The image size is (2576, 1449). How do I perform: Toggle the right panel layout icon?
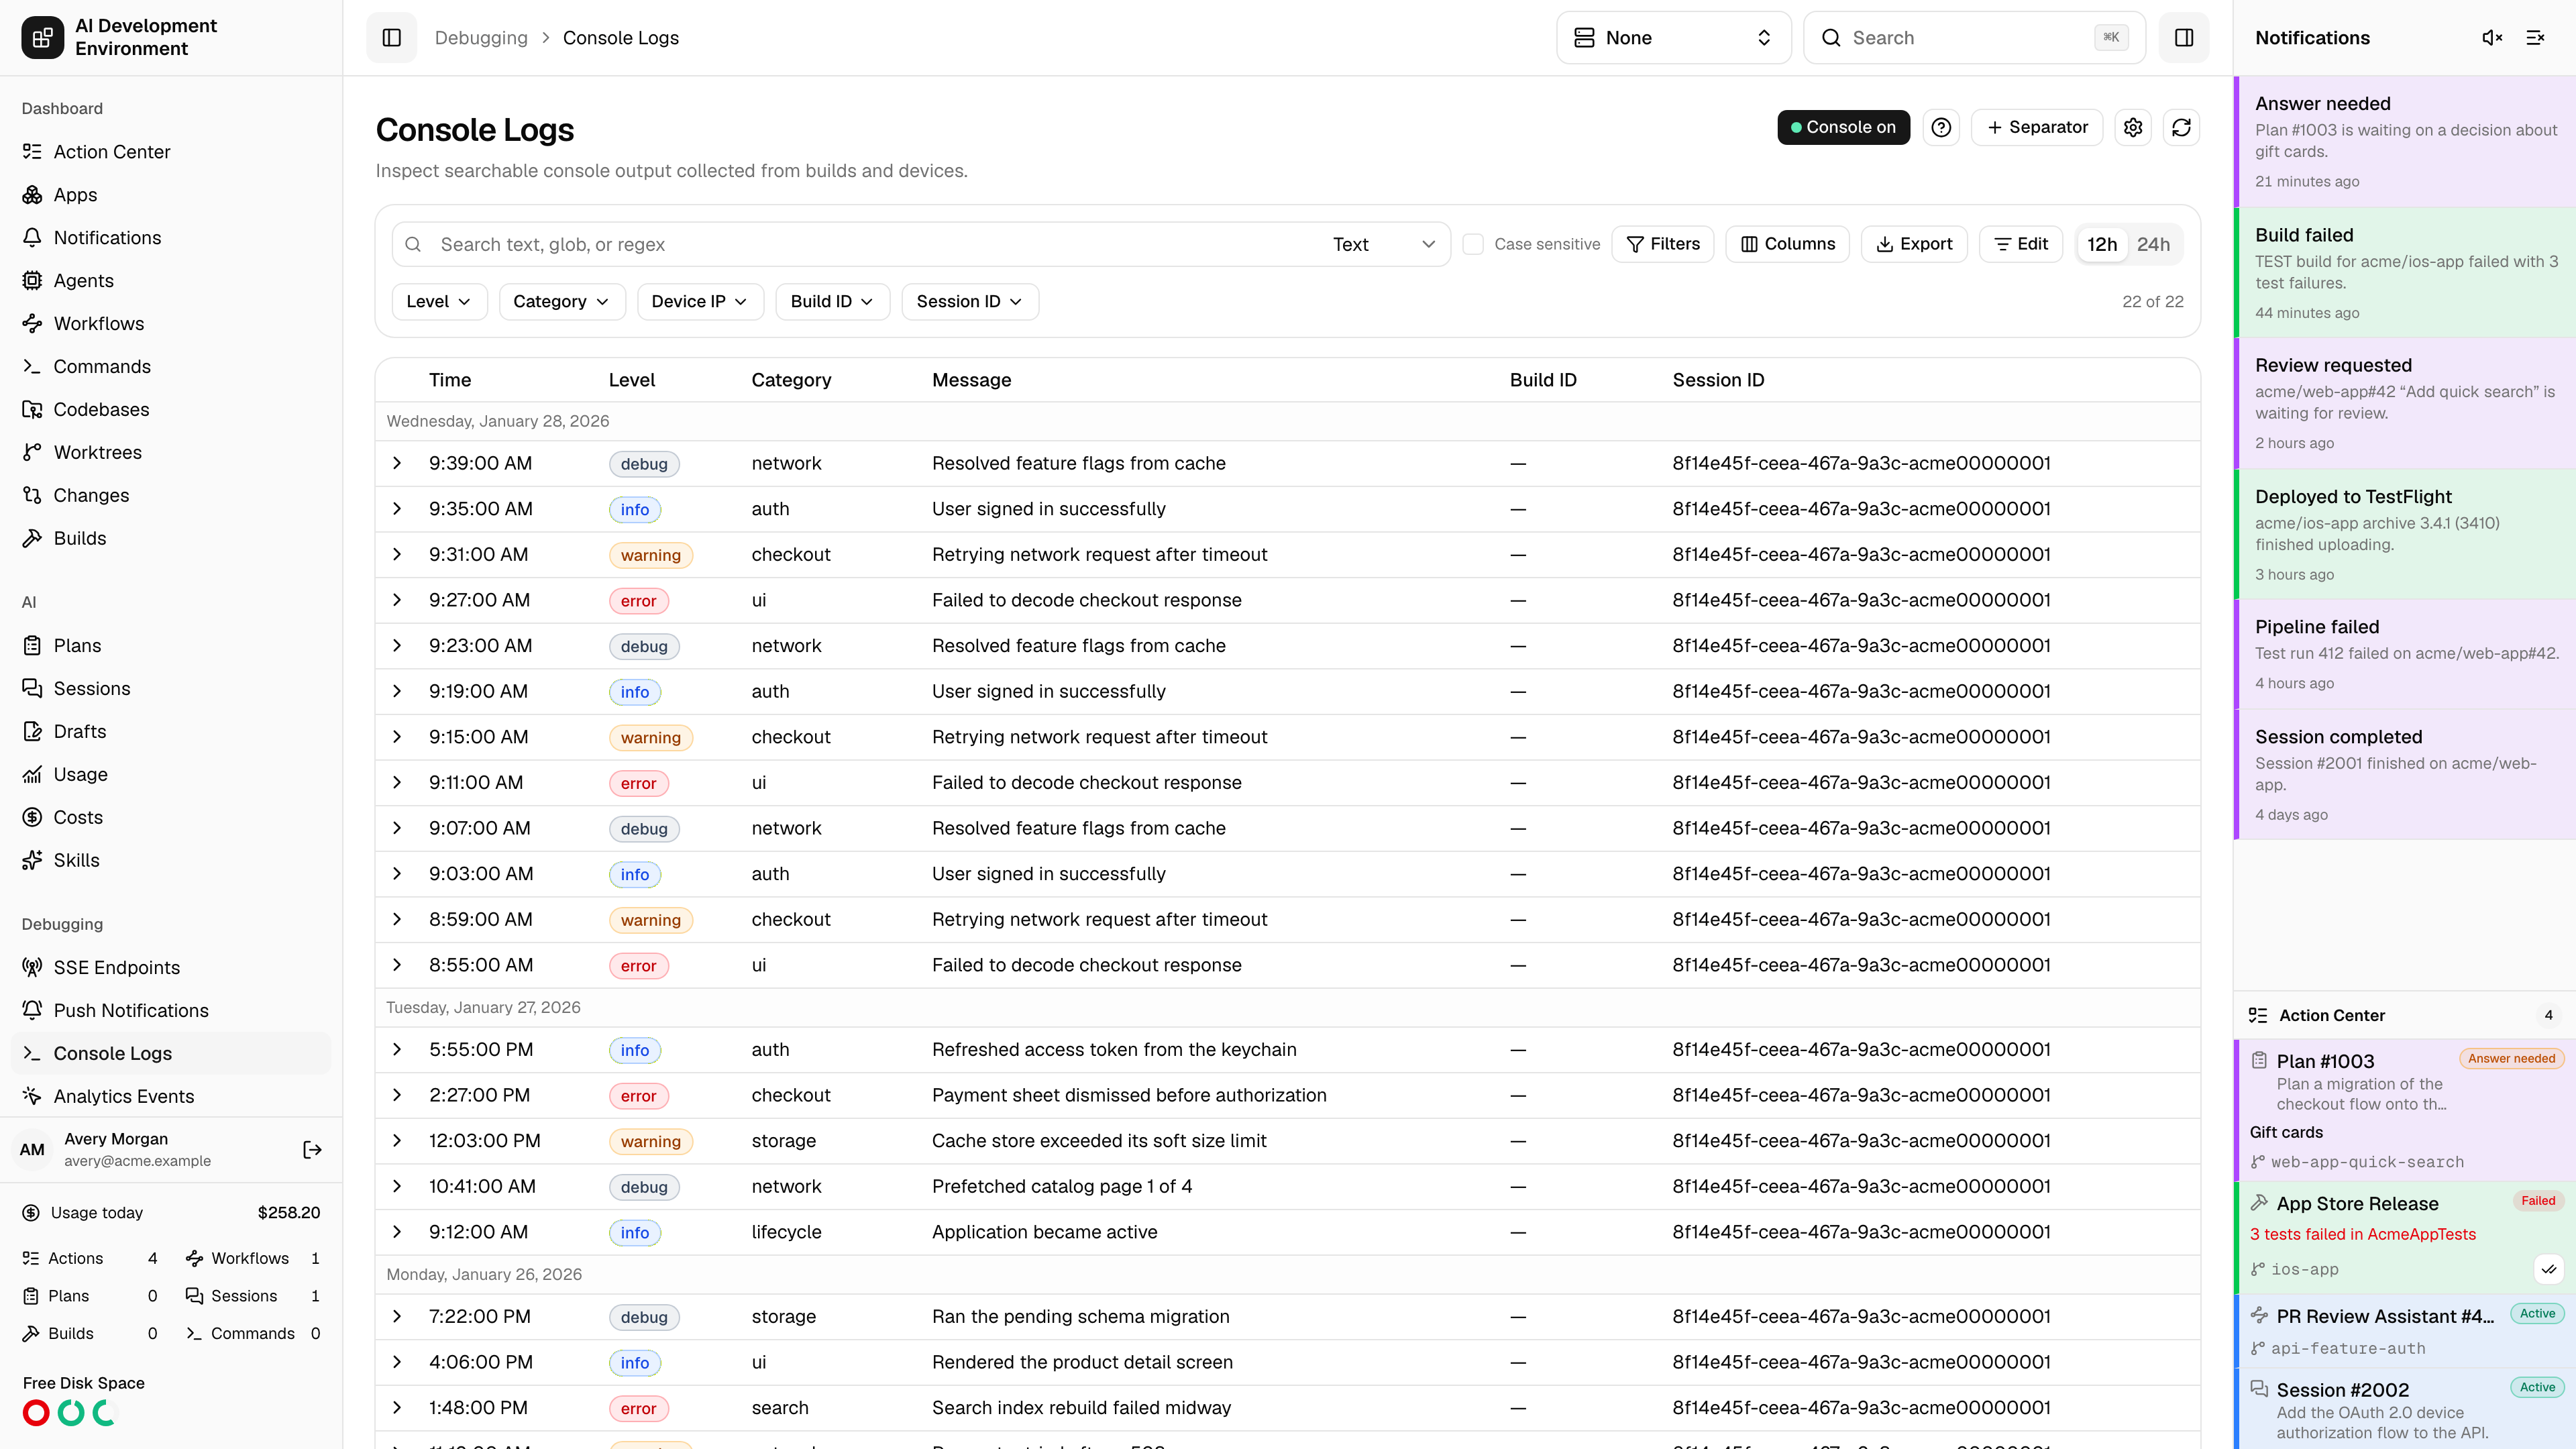coord(2184,38)
